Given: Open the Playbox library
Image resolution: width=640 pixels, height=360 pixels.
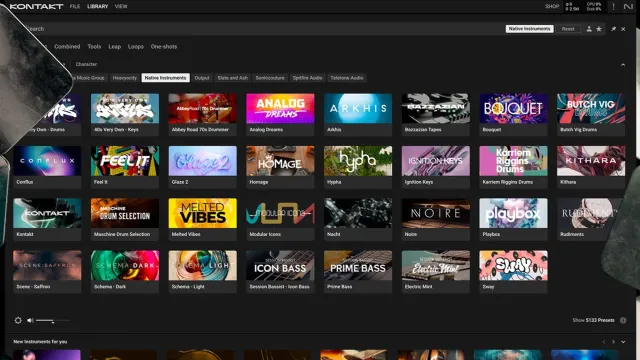Looking at the screenshot, I should (513, 219).
